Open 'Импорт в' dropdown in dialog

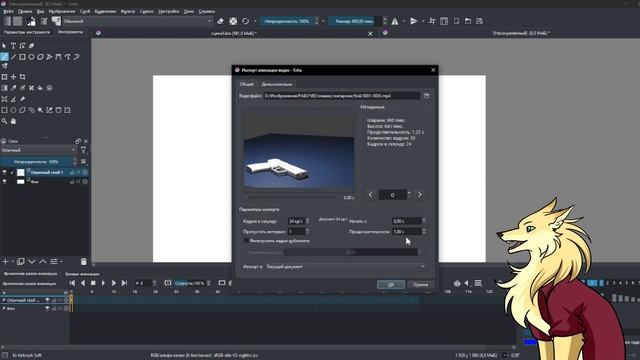tap(346, 267)
